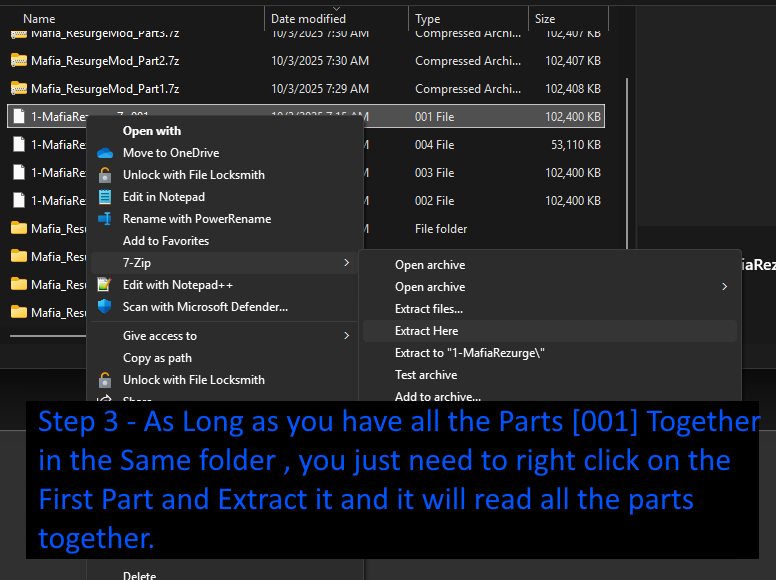Expand the Give access to submenu arrow
Image resolution: width=776 pixels, height=580 pixels.
coord(346,336)
